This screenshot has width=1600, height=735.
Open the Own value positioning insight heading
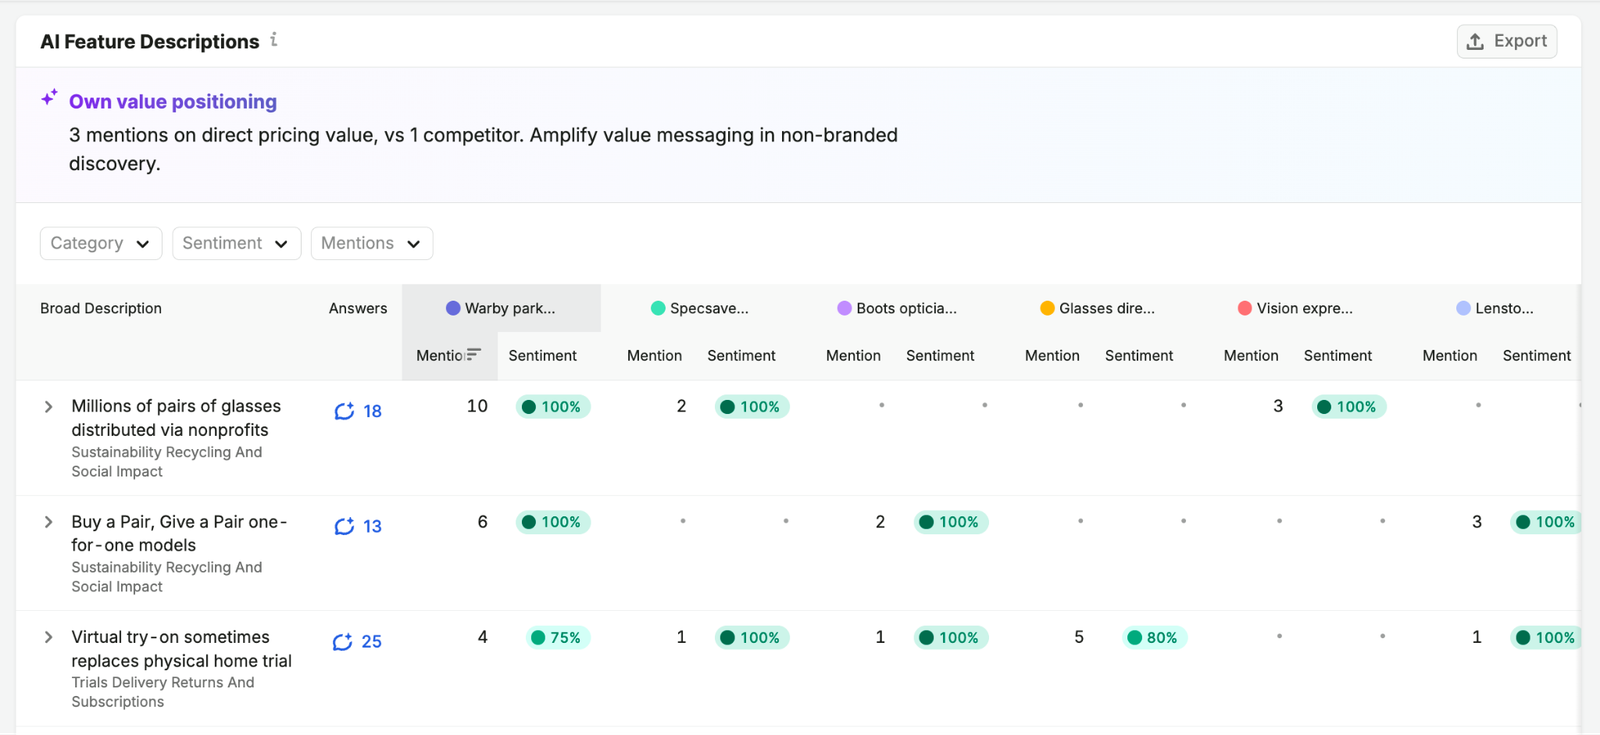point(173,101)
